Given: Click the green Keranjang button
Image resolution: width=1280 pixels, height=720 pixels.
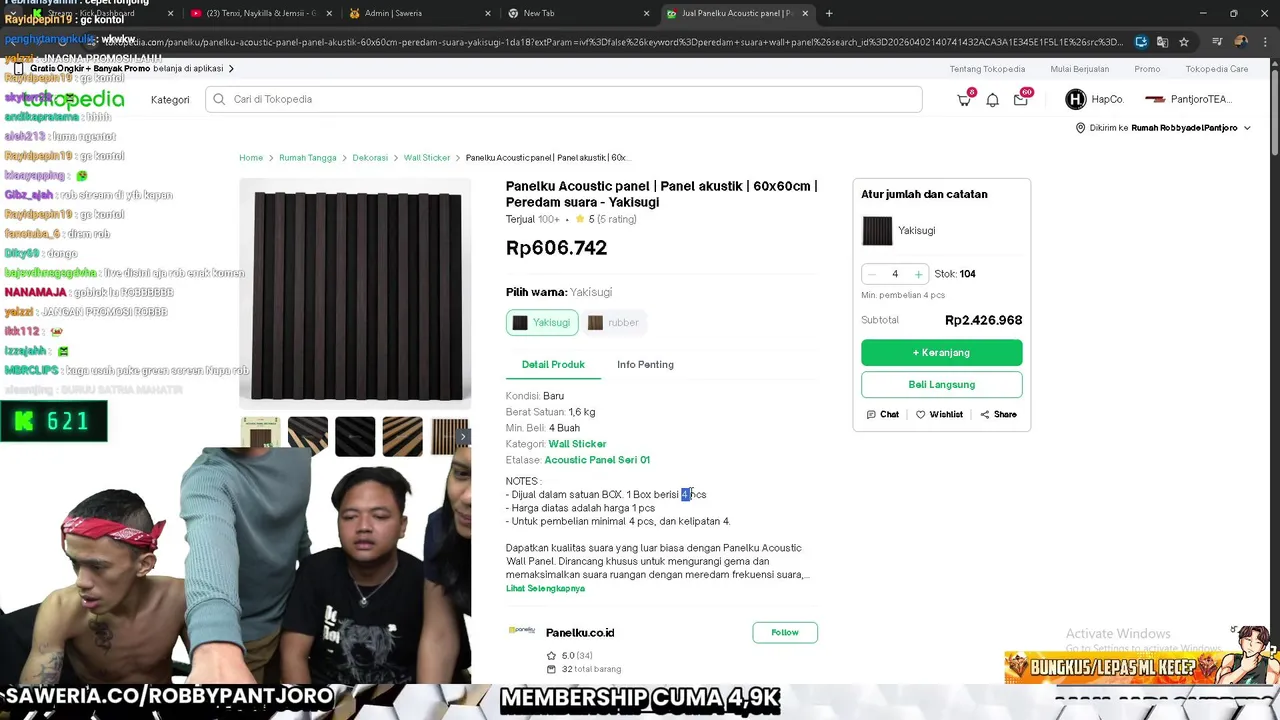Looking at the screenshot, I should click(942, 352).
